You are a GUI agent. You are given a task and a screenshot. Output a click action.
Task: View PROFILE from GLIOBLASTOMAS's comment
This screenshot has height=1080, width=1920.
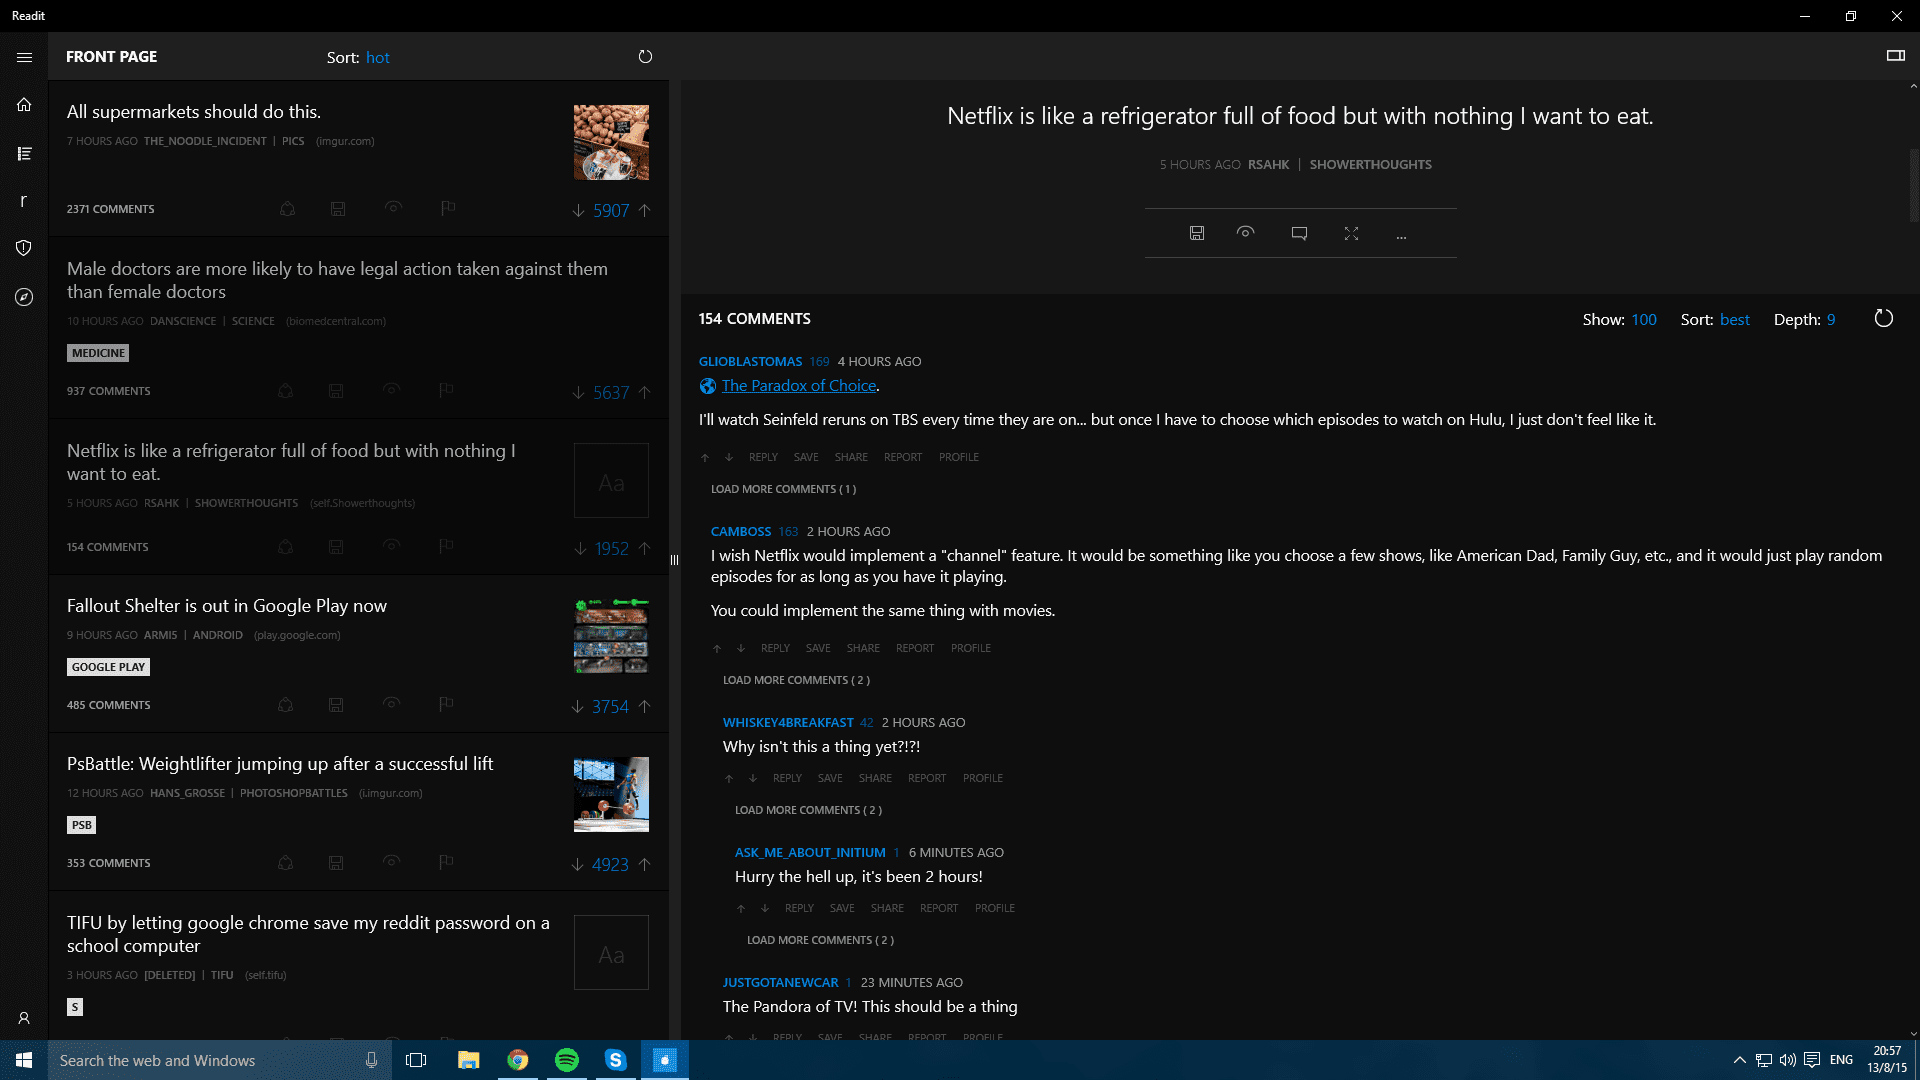tap(959, 457)
